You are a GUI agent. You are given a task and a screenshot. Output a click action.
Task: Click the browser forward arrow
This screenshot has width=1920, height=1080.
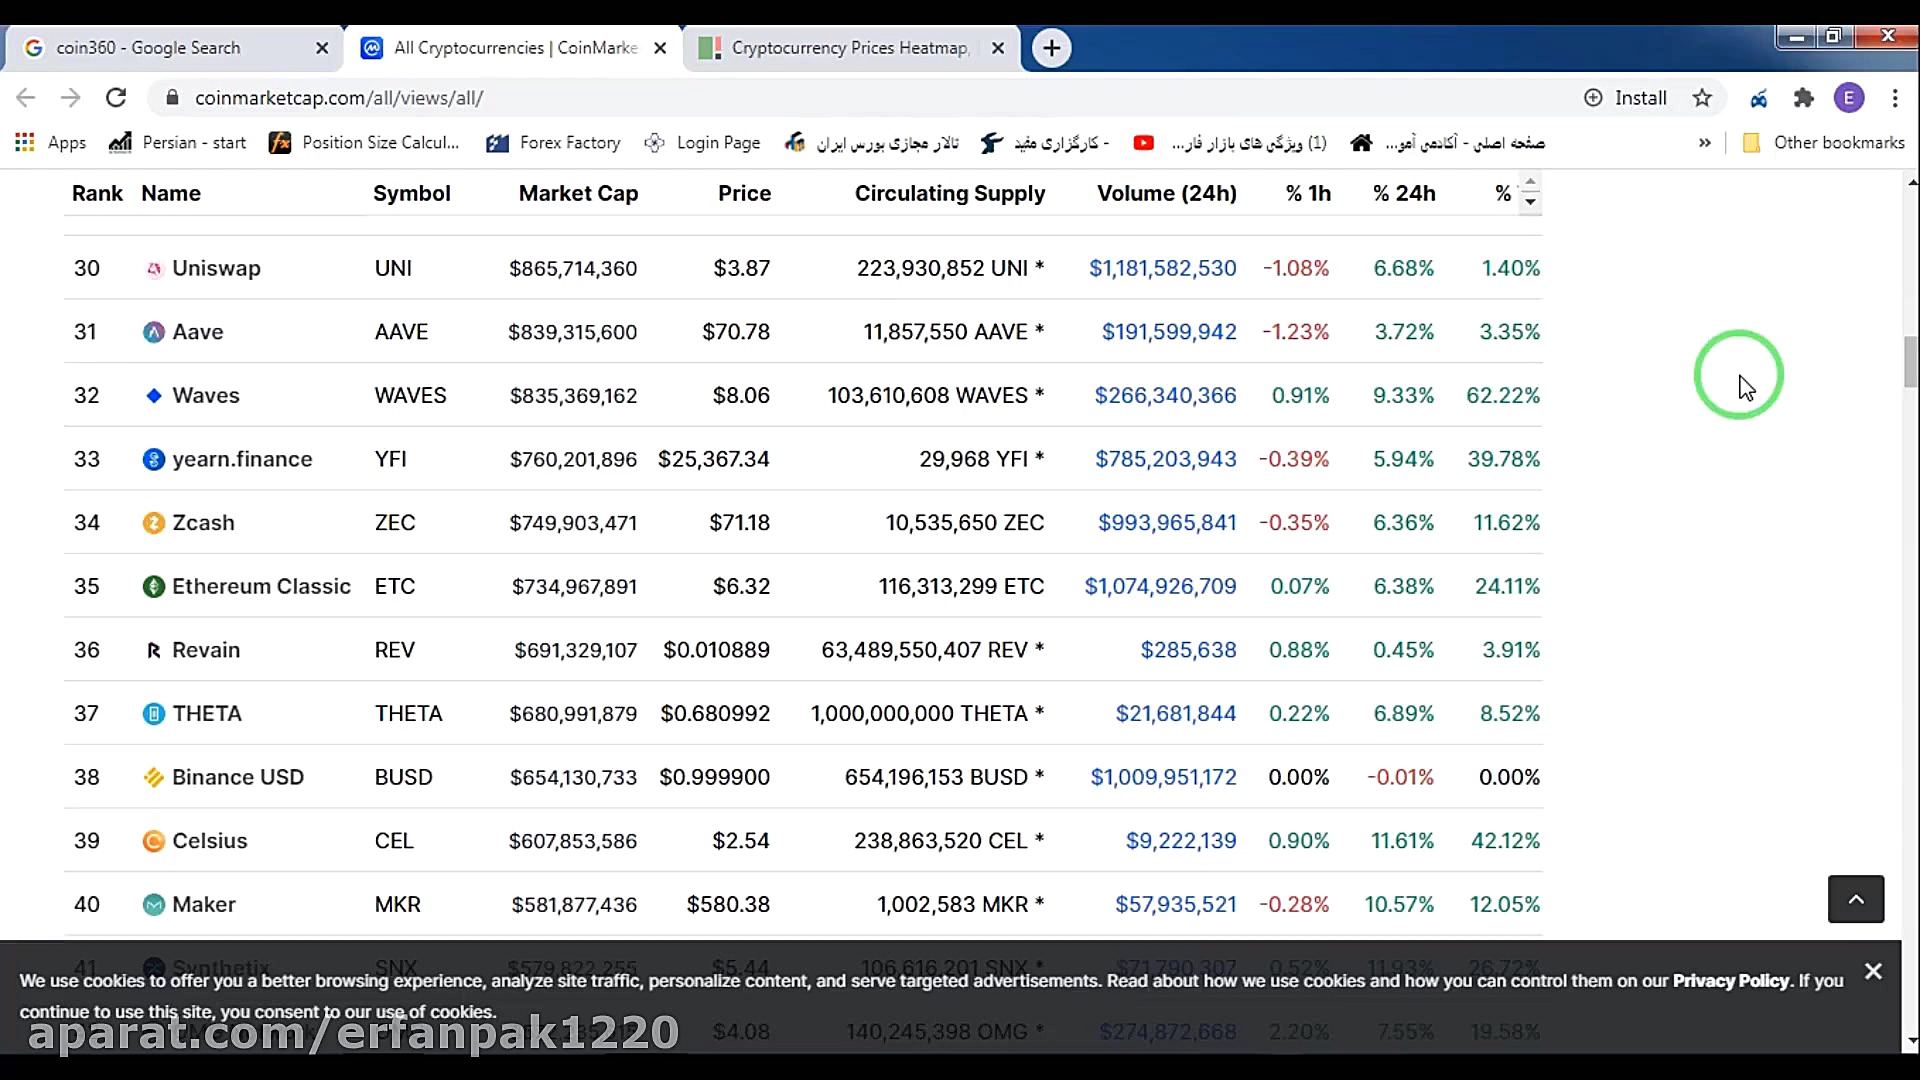[70, 98]
